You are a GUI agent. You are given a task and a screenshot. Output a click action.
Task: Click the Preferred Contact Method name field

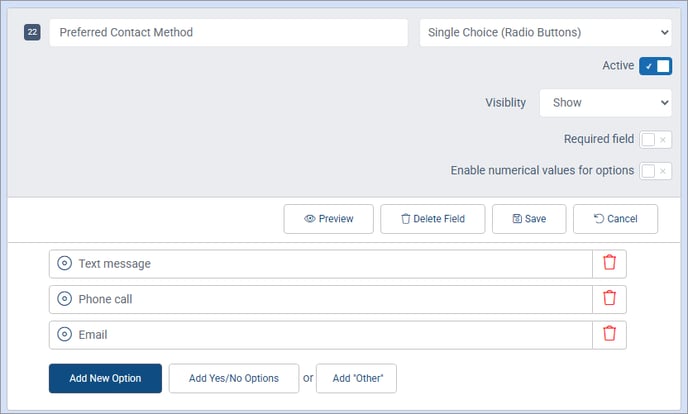(x=228, y=33)
